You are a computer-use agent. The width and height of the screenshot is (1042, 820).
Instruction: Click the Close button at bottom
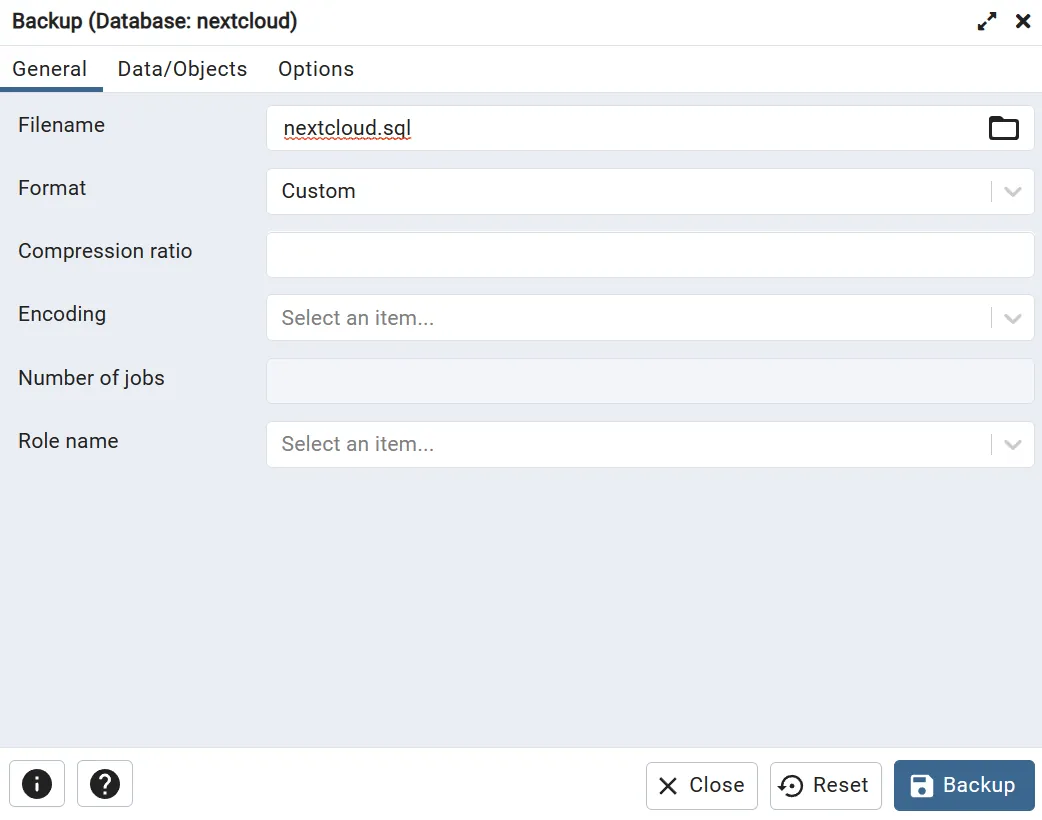702,785
